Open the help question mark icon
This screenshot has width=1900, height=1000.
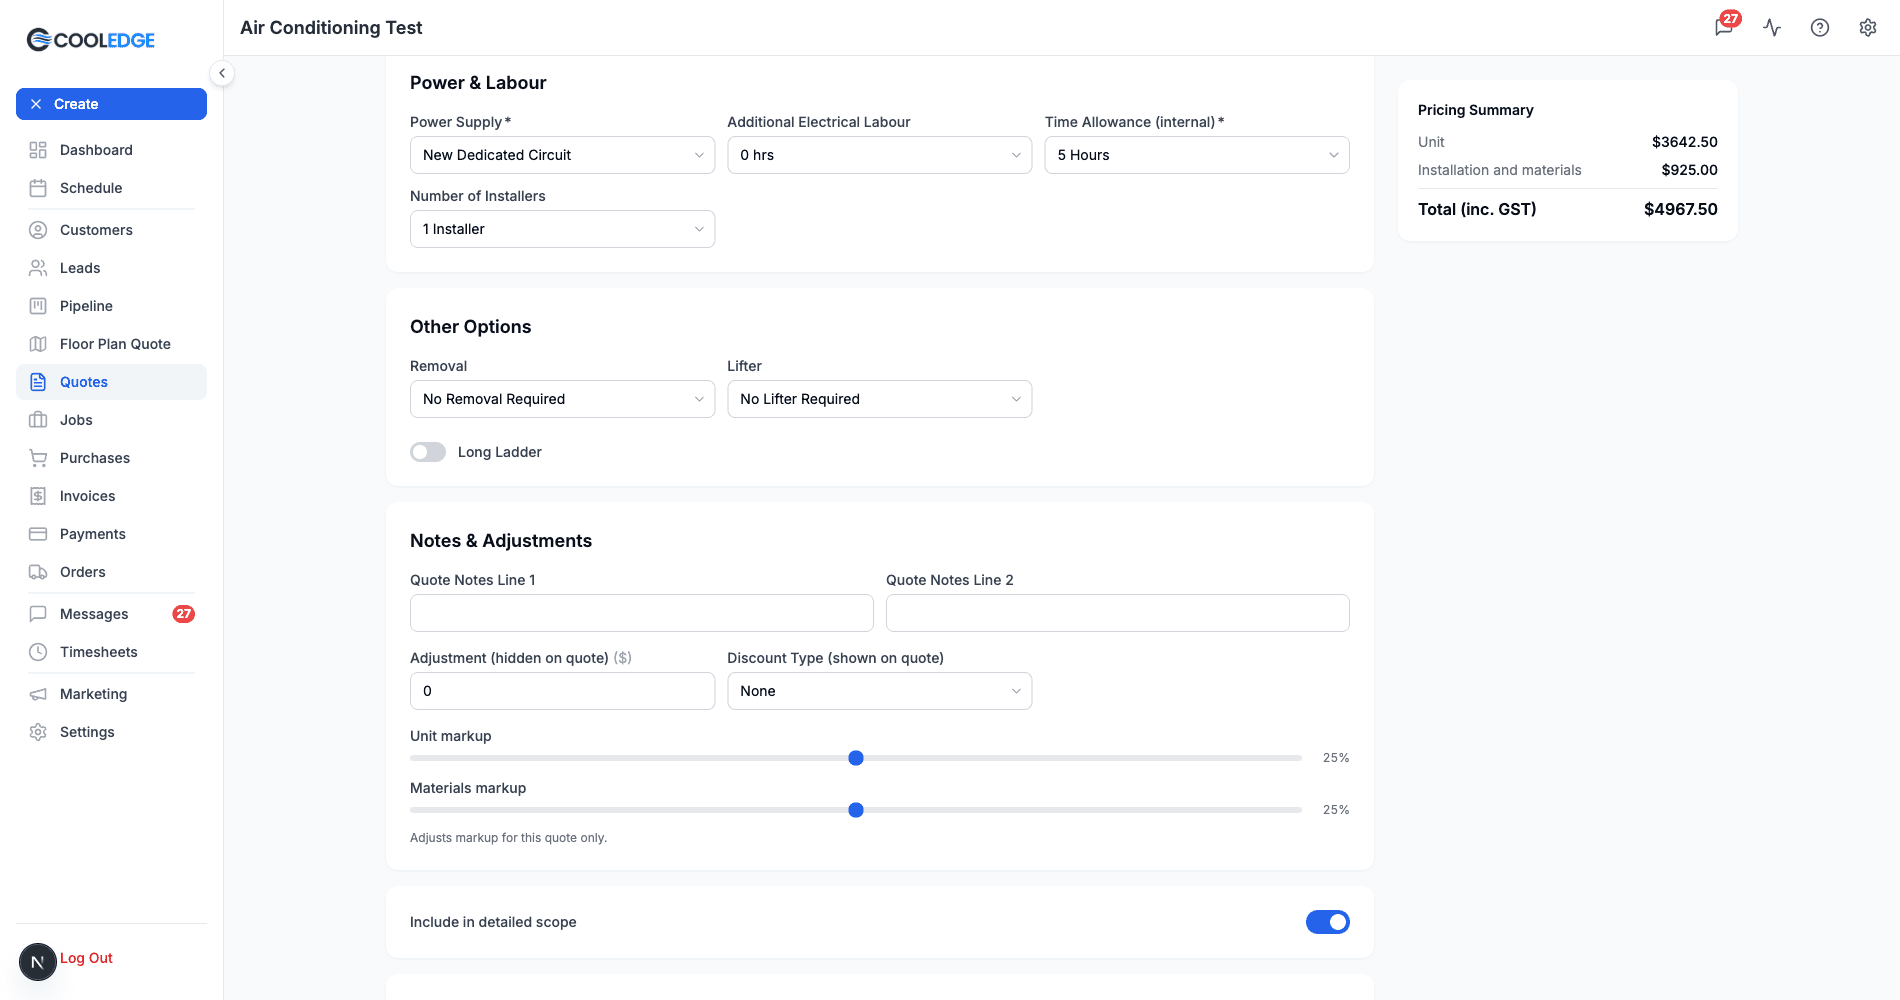pos(1820,27)
